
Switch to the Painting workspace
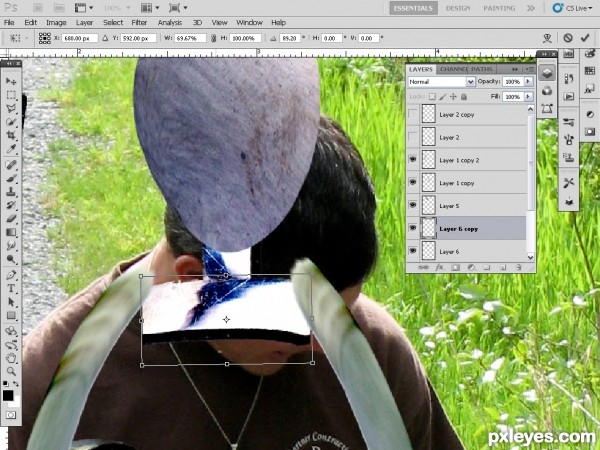499,8
